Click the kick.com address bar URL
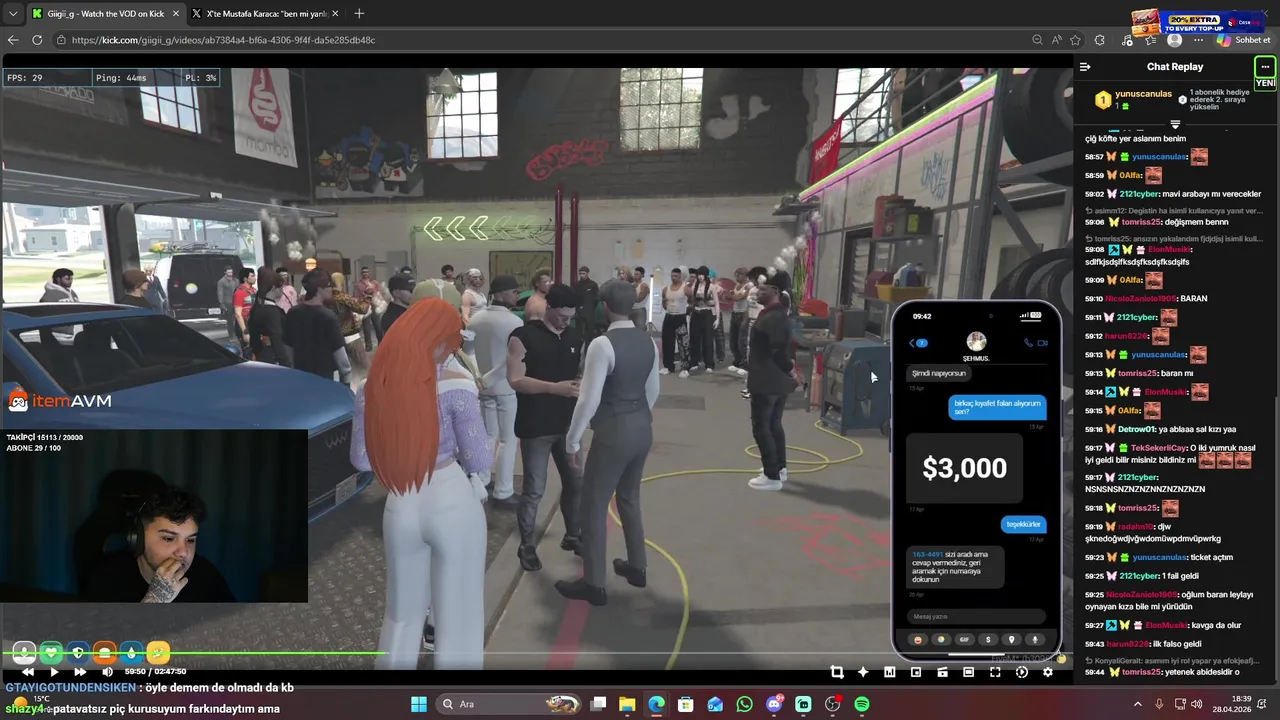1280x720 pixels. [x=224, y=40]
